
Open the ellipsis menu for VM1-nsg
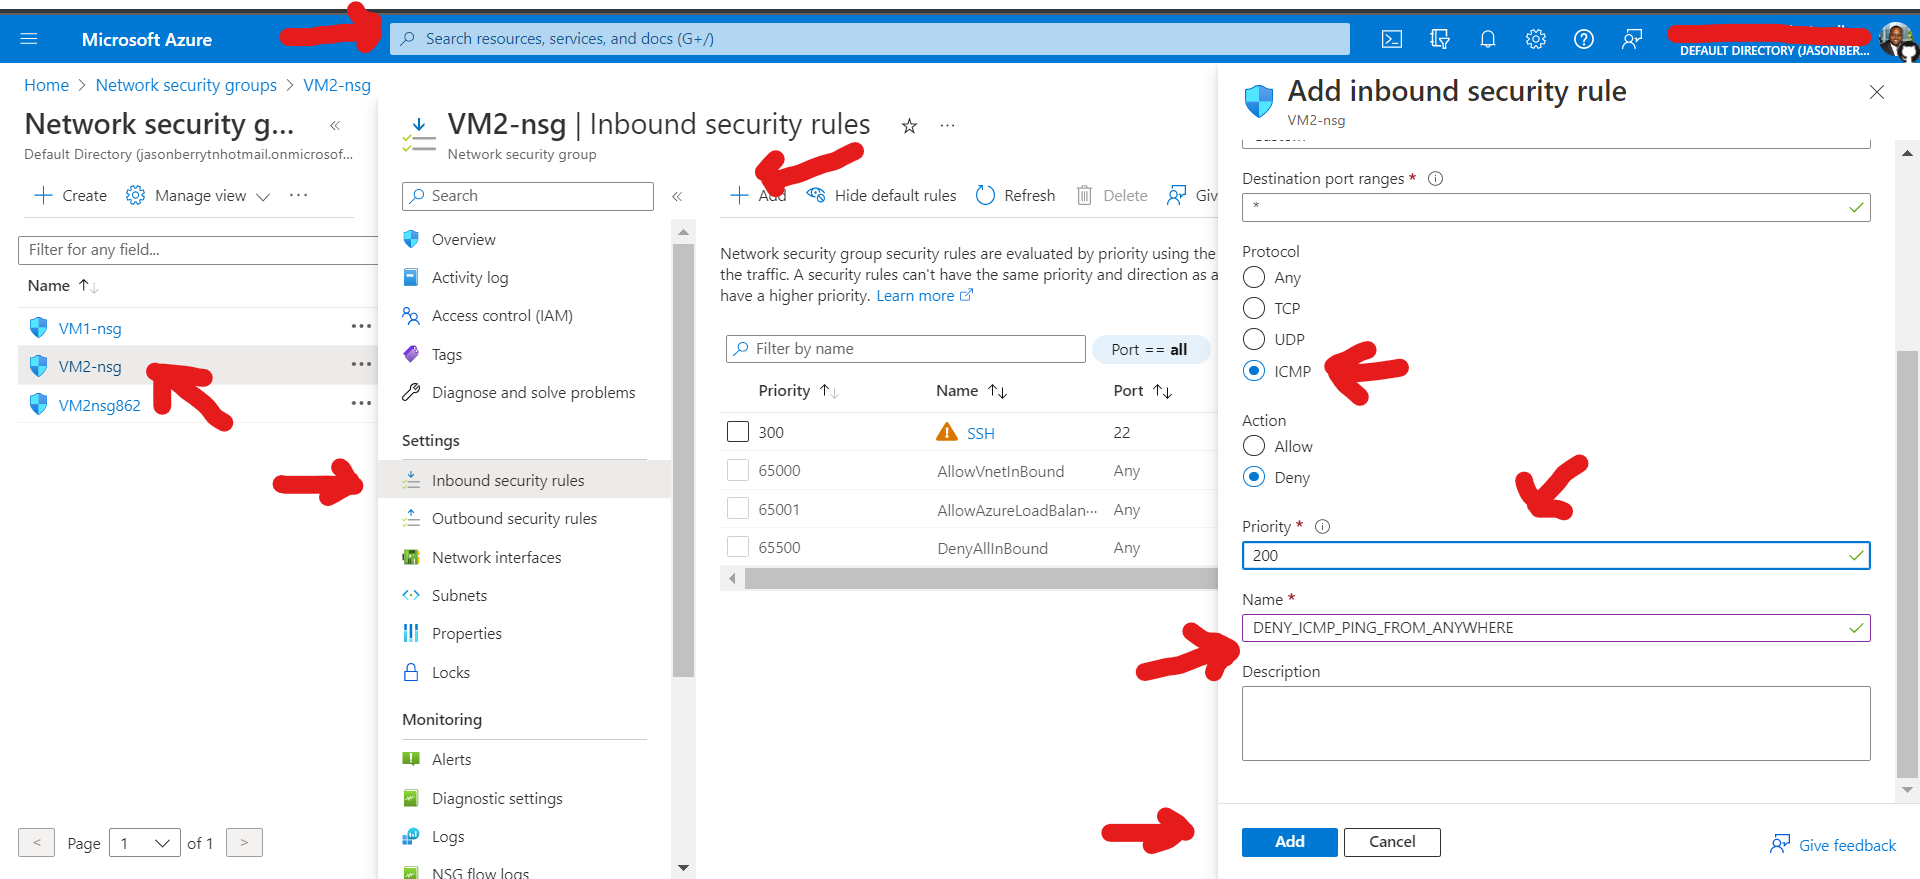(x=361, y=327)
